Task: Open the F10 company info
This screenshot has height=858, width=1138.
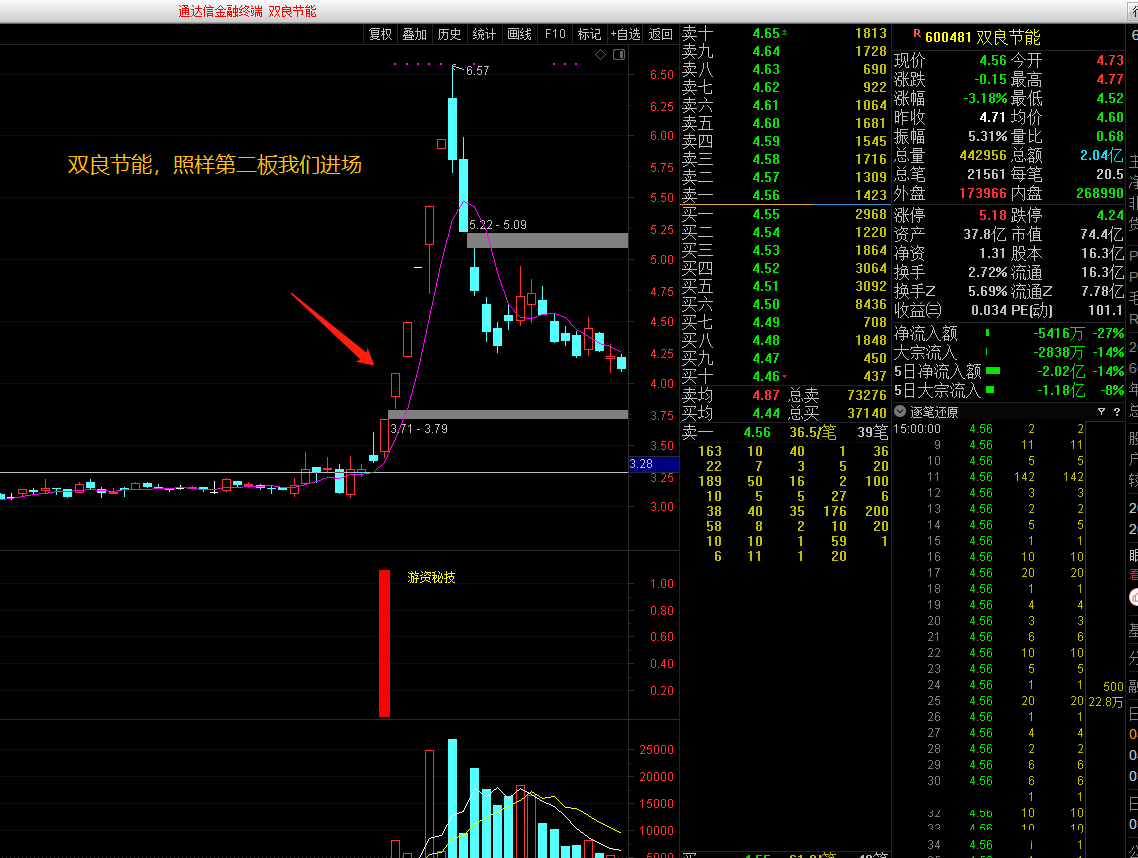Action: (554, 34)
